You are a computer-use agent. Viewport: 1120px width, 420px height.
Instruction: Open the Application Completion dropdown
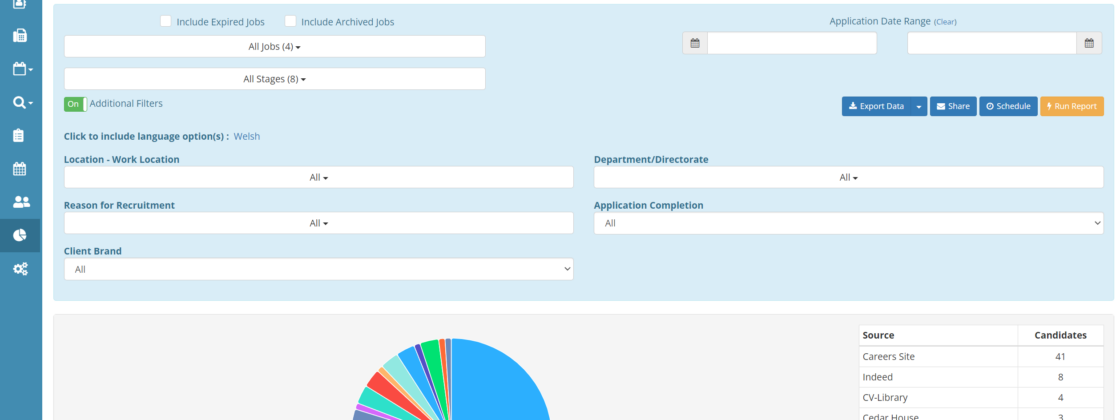tap(848, 223)
